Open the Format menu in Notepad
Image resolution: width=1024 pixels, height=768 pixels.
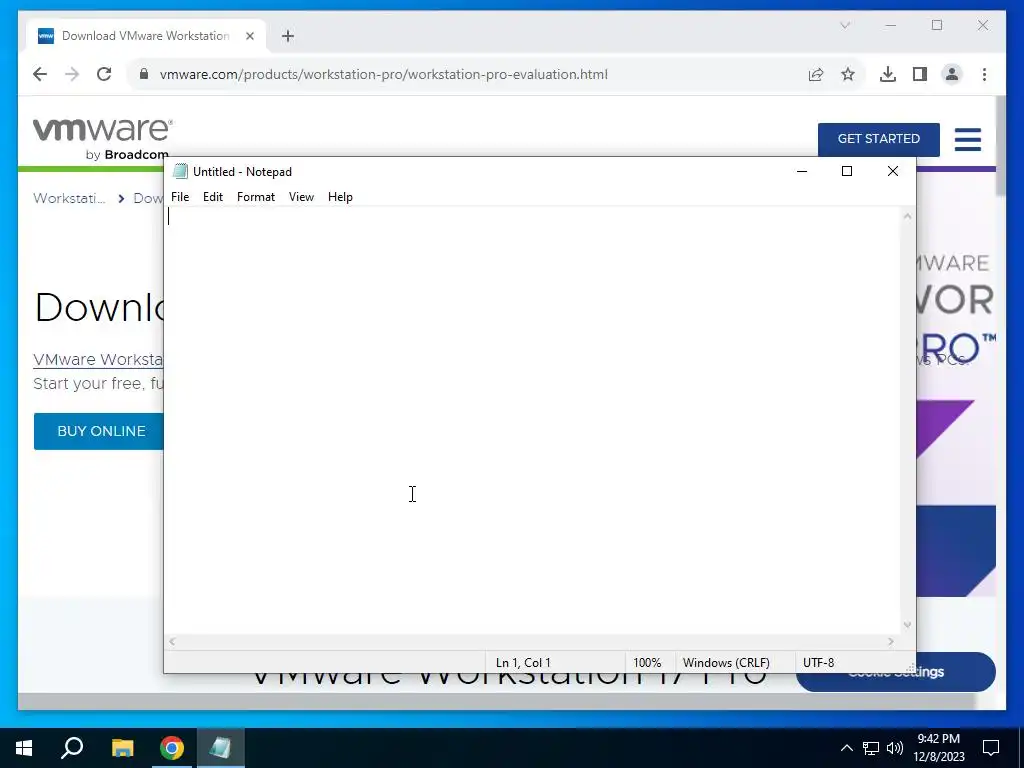click(255, 197)
